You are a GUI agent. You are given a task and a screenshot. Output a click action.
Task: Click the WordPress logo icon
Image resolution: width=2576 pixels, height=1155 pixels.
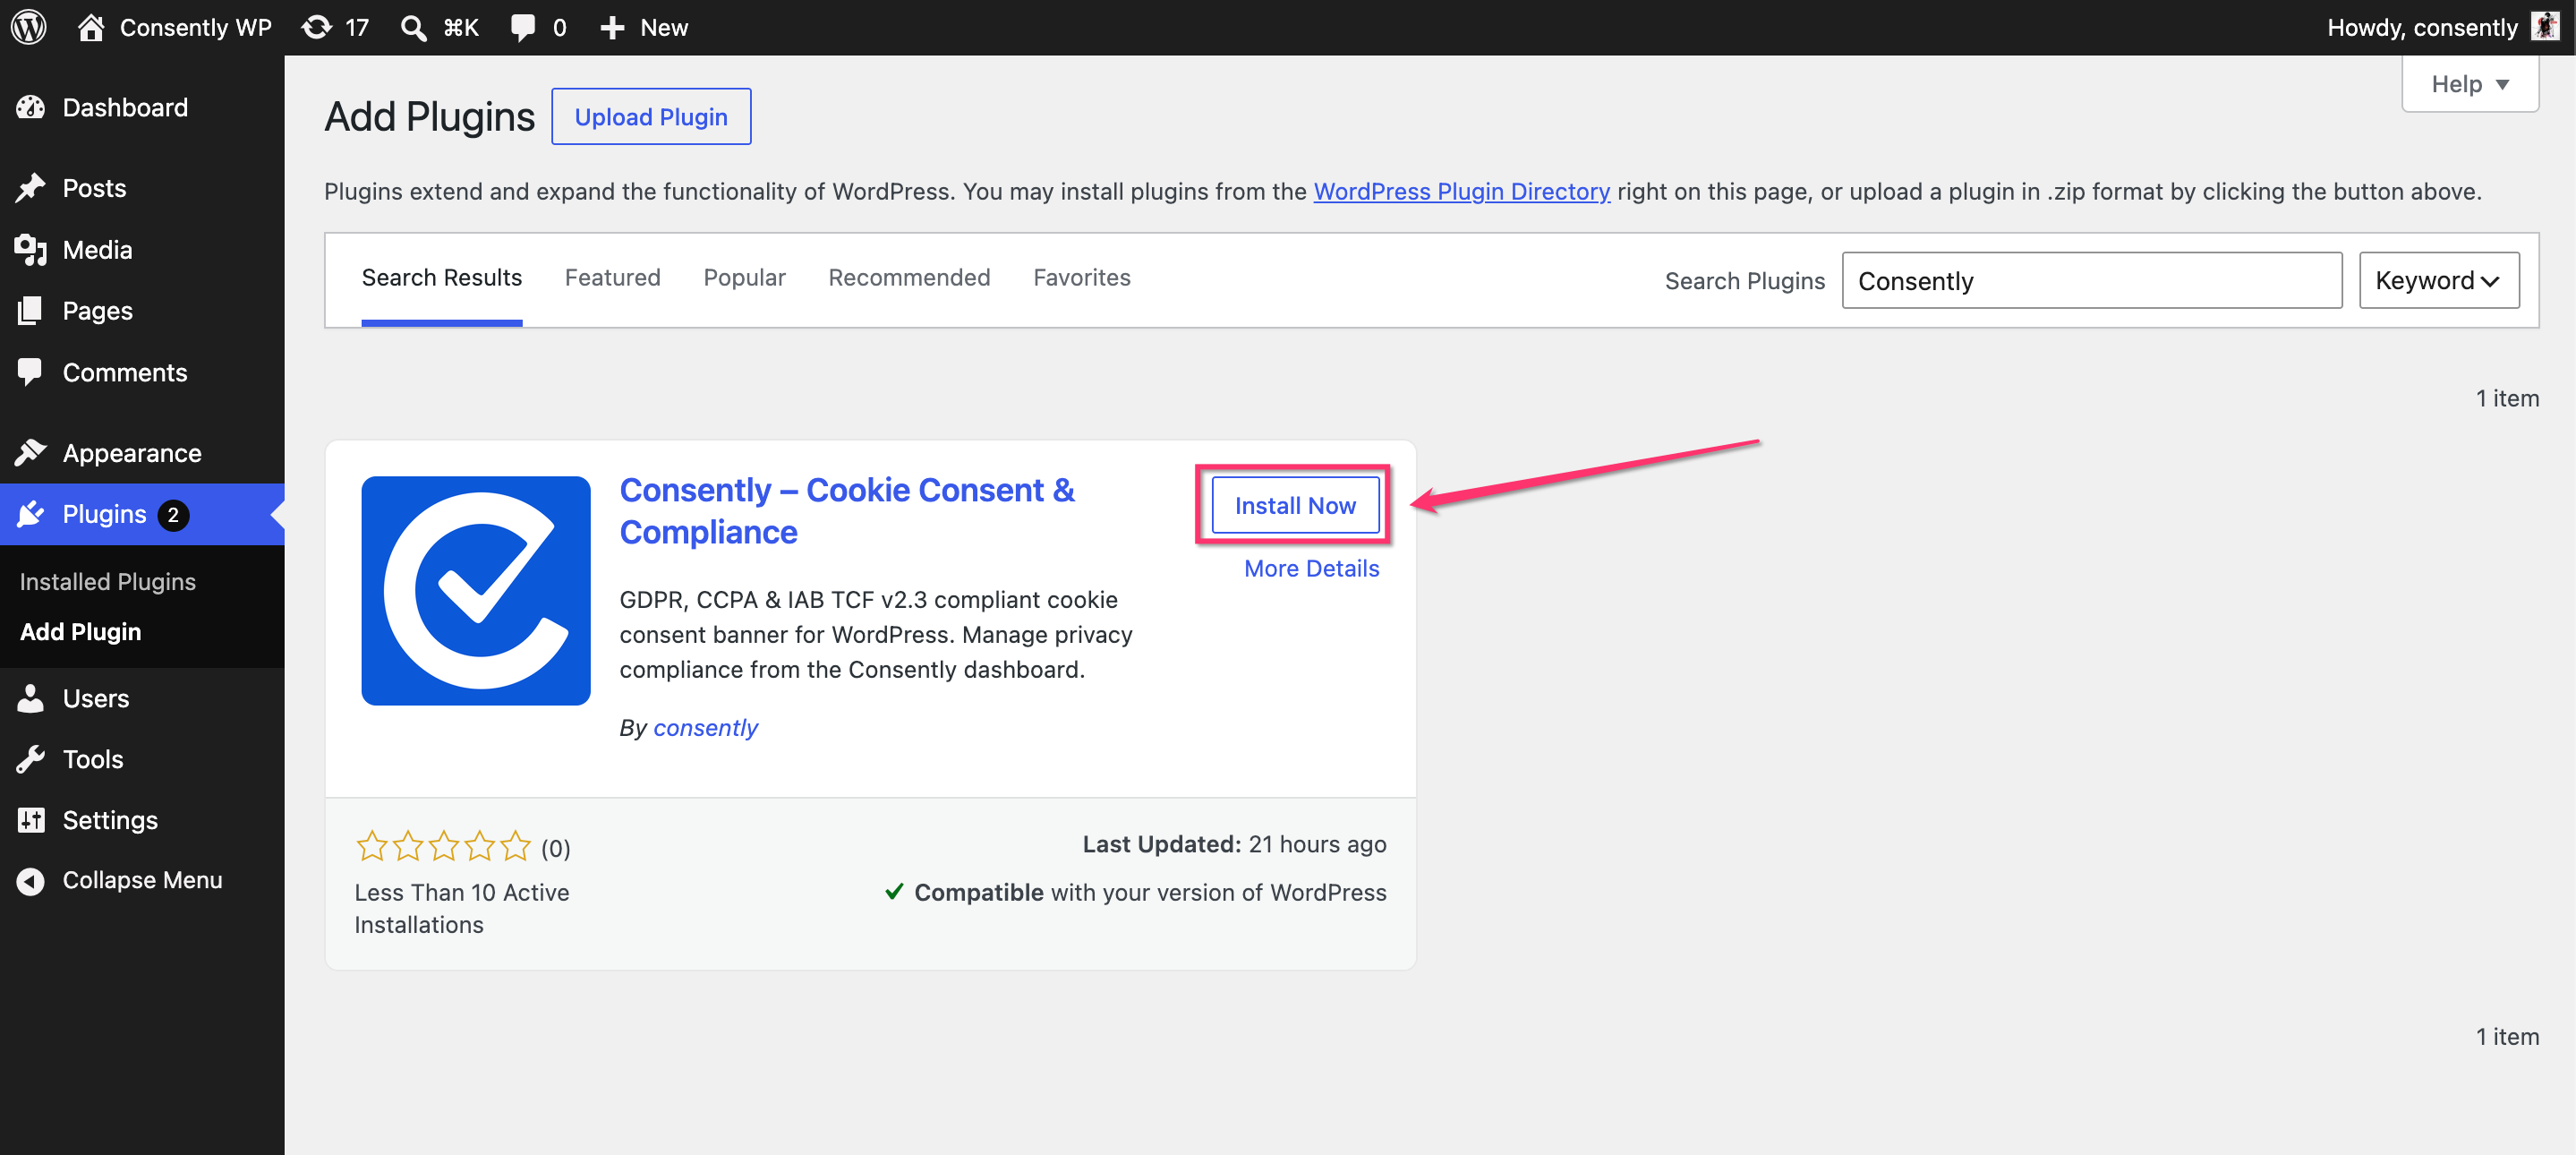pos(28,27)
